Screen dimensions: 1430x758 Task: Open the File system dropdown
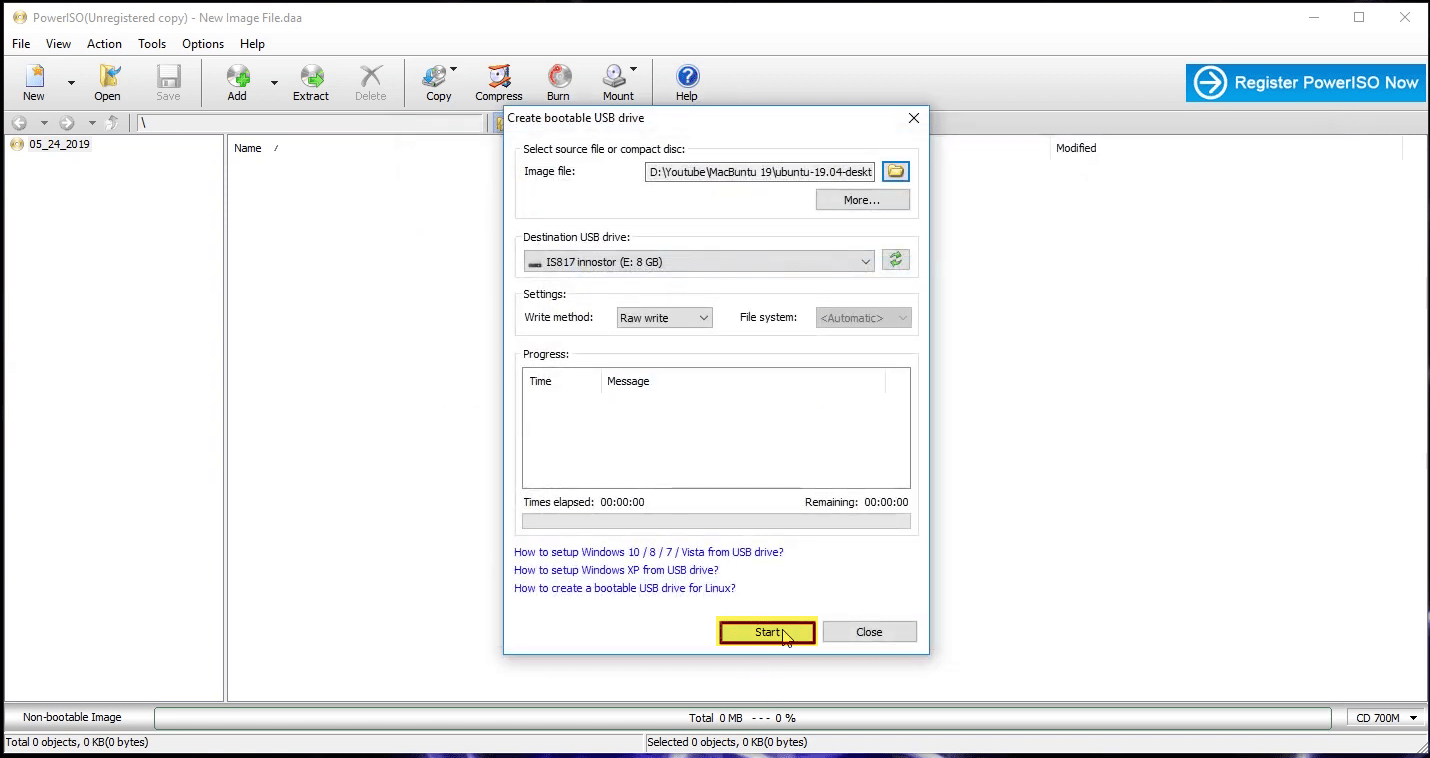point(864,318)
